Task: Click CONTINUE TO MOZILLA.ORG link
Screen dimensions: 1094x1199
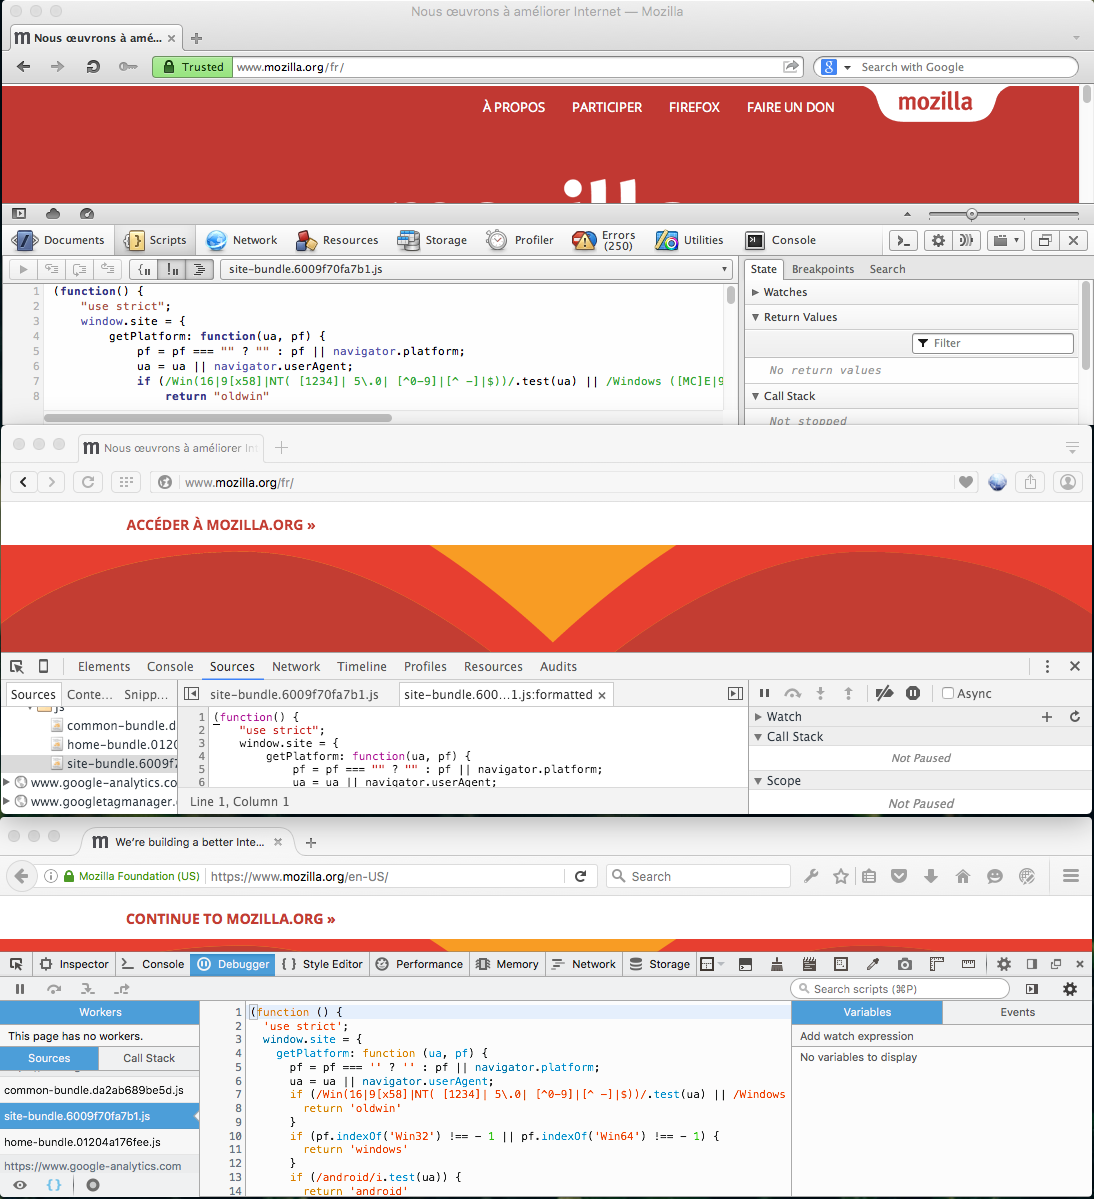Action: click(x=230, y=919)
